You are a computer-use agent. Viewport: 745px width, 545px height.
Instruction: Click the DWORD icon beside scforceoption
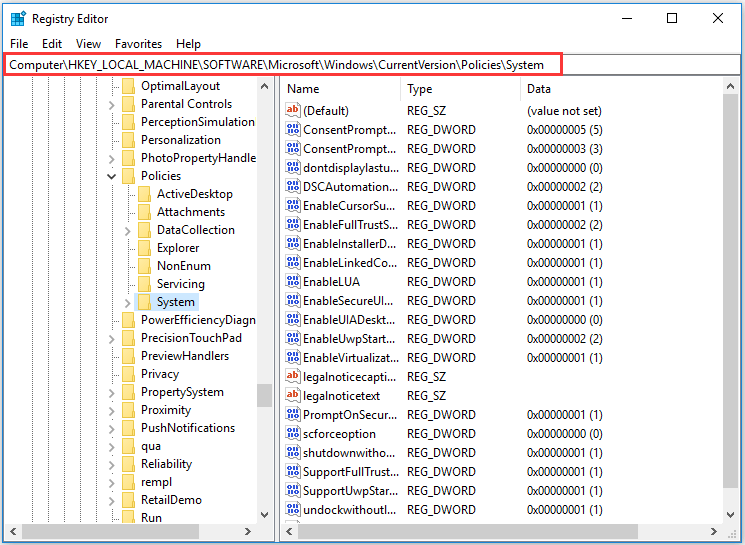tap(293, 433)
